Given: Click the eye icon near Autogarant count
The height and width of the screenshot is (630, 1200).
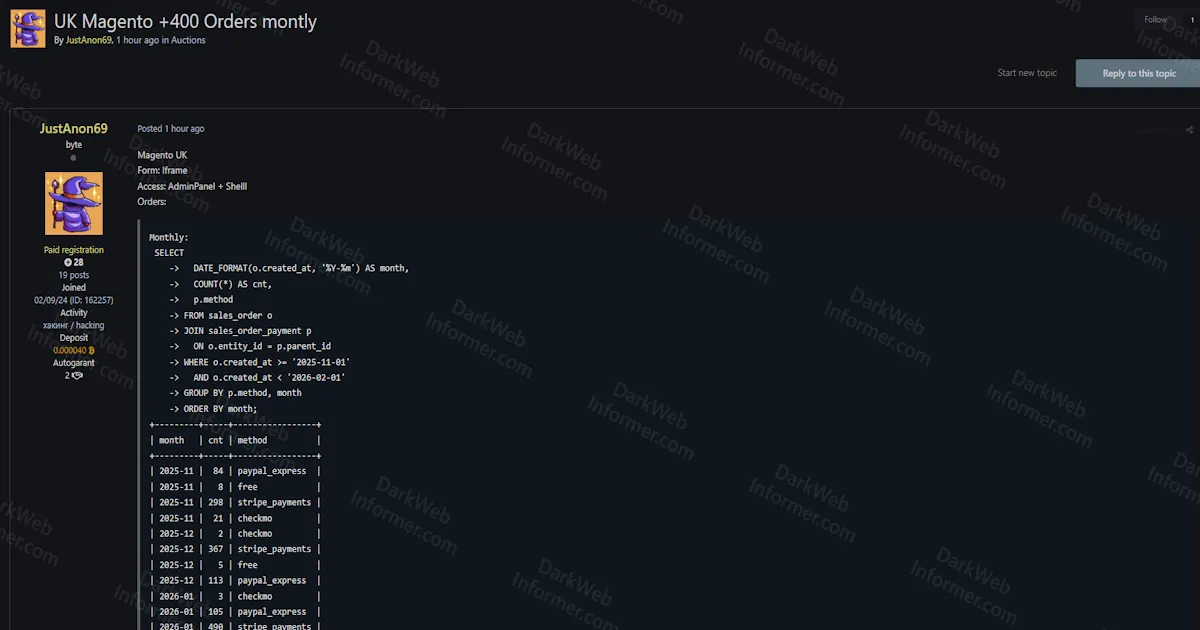Looking at the screenshot, I should 79,374.
